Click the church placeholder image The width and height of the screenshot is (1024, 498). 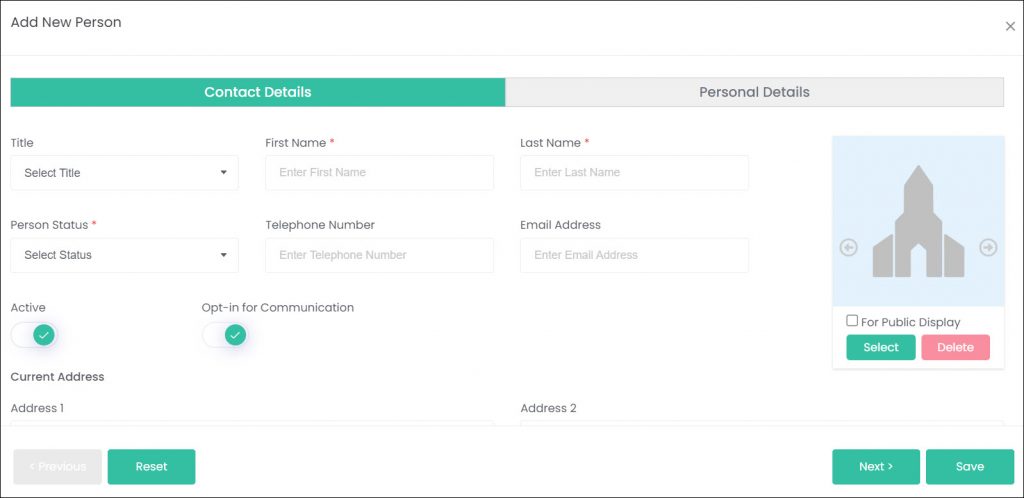click(918, 221)
